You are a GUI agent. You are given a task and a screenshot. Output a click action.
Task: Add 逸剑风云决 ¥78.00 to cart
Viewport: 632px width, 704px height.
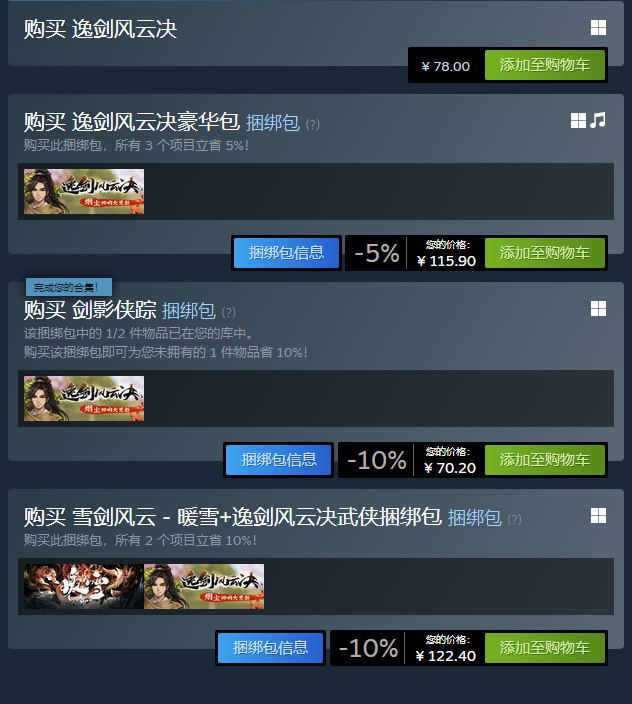click(x=545, y=65)
